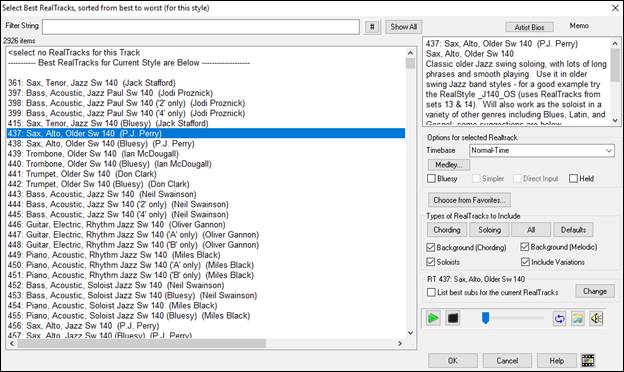Toggle the loop demo icon

(560, 318)
